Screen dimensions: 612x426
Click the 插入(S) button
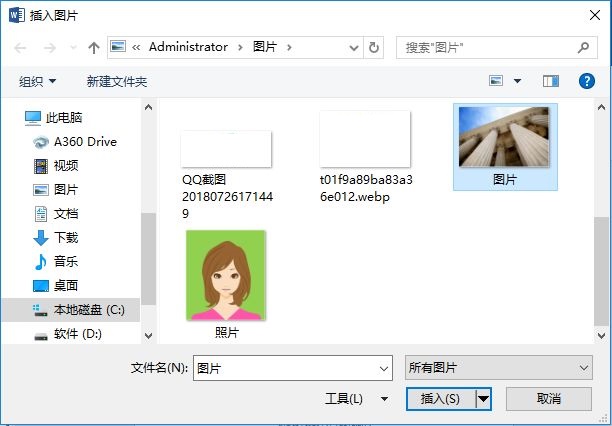point(440,399)
